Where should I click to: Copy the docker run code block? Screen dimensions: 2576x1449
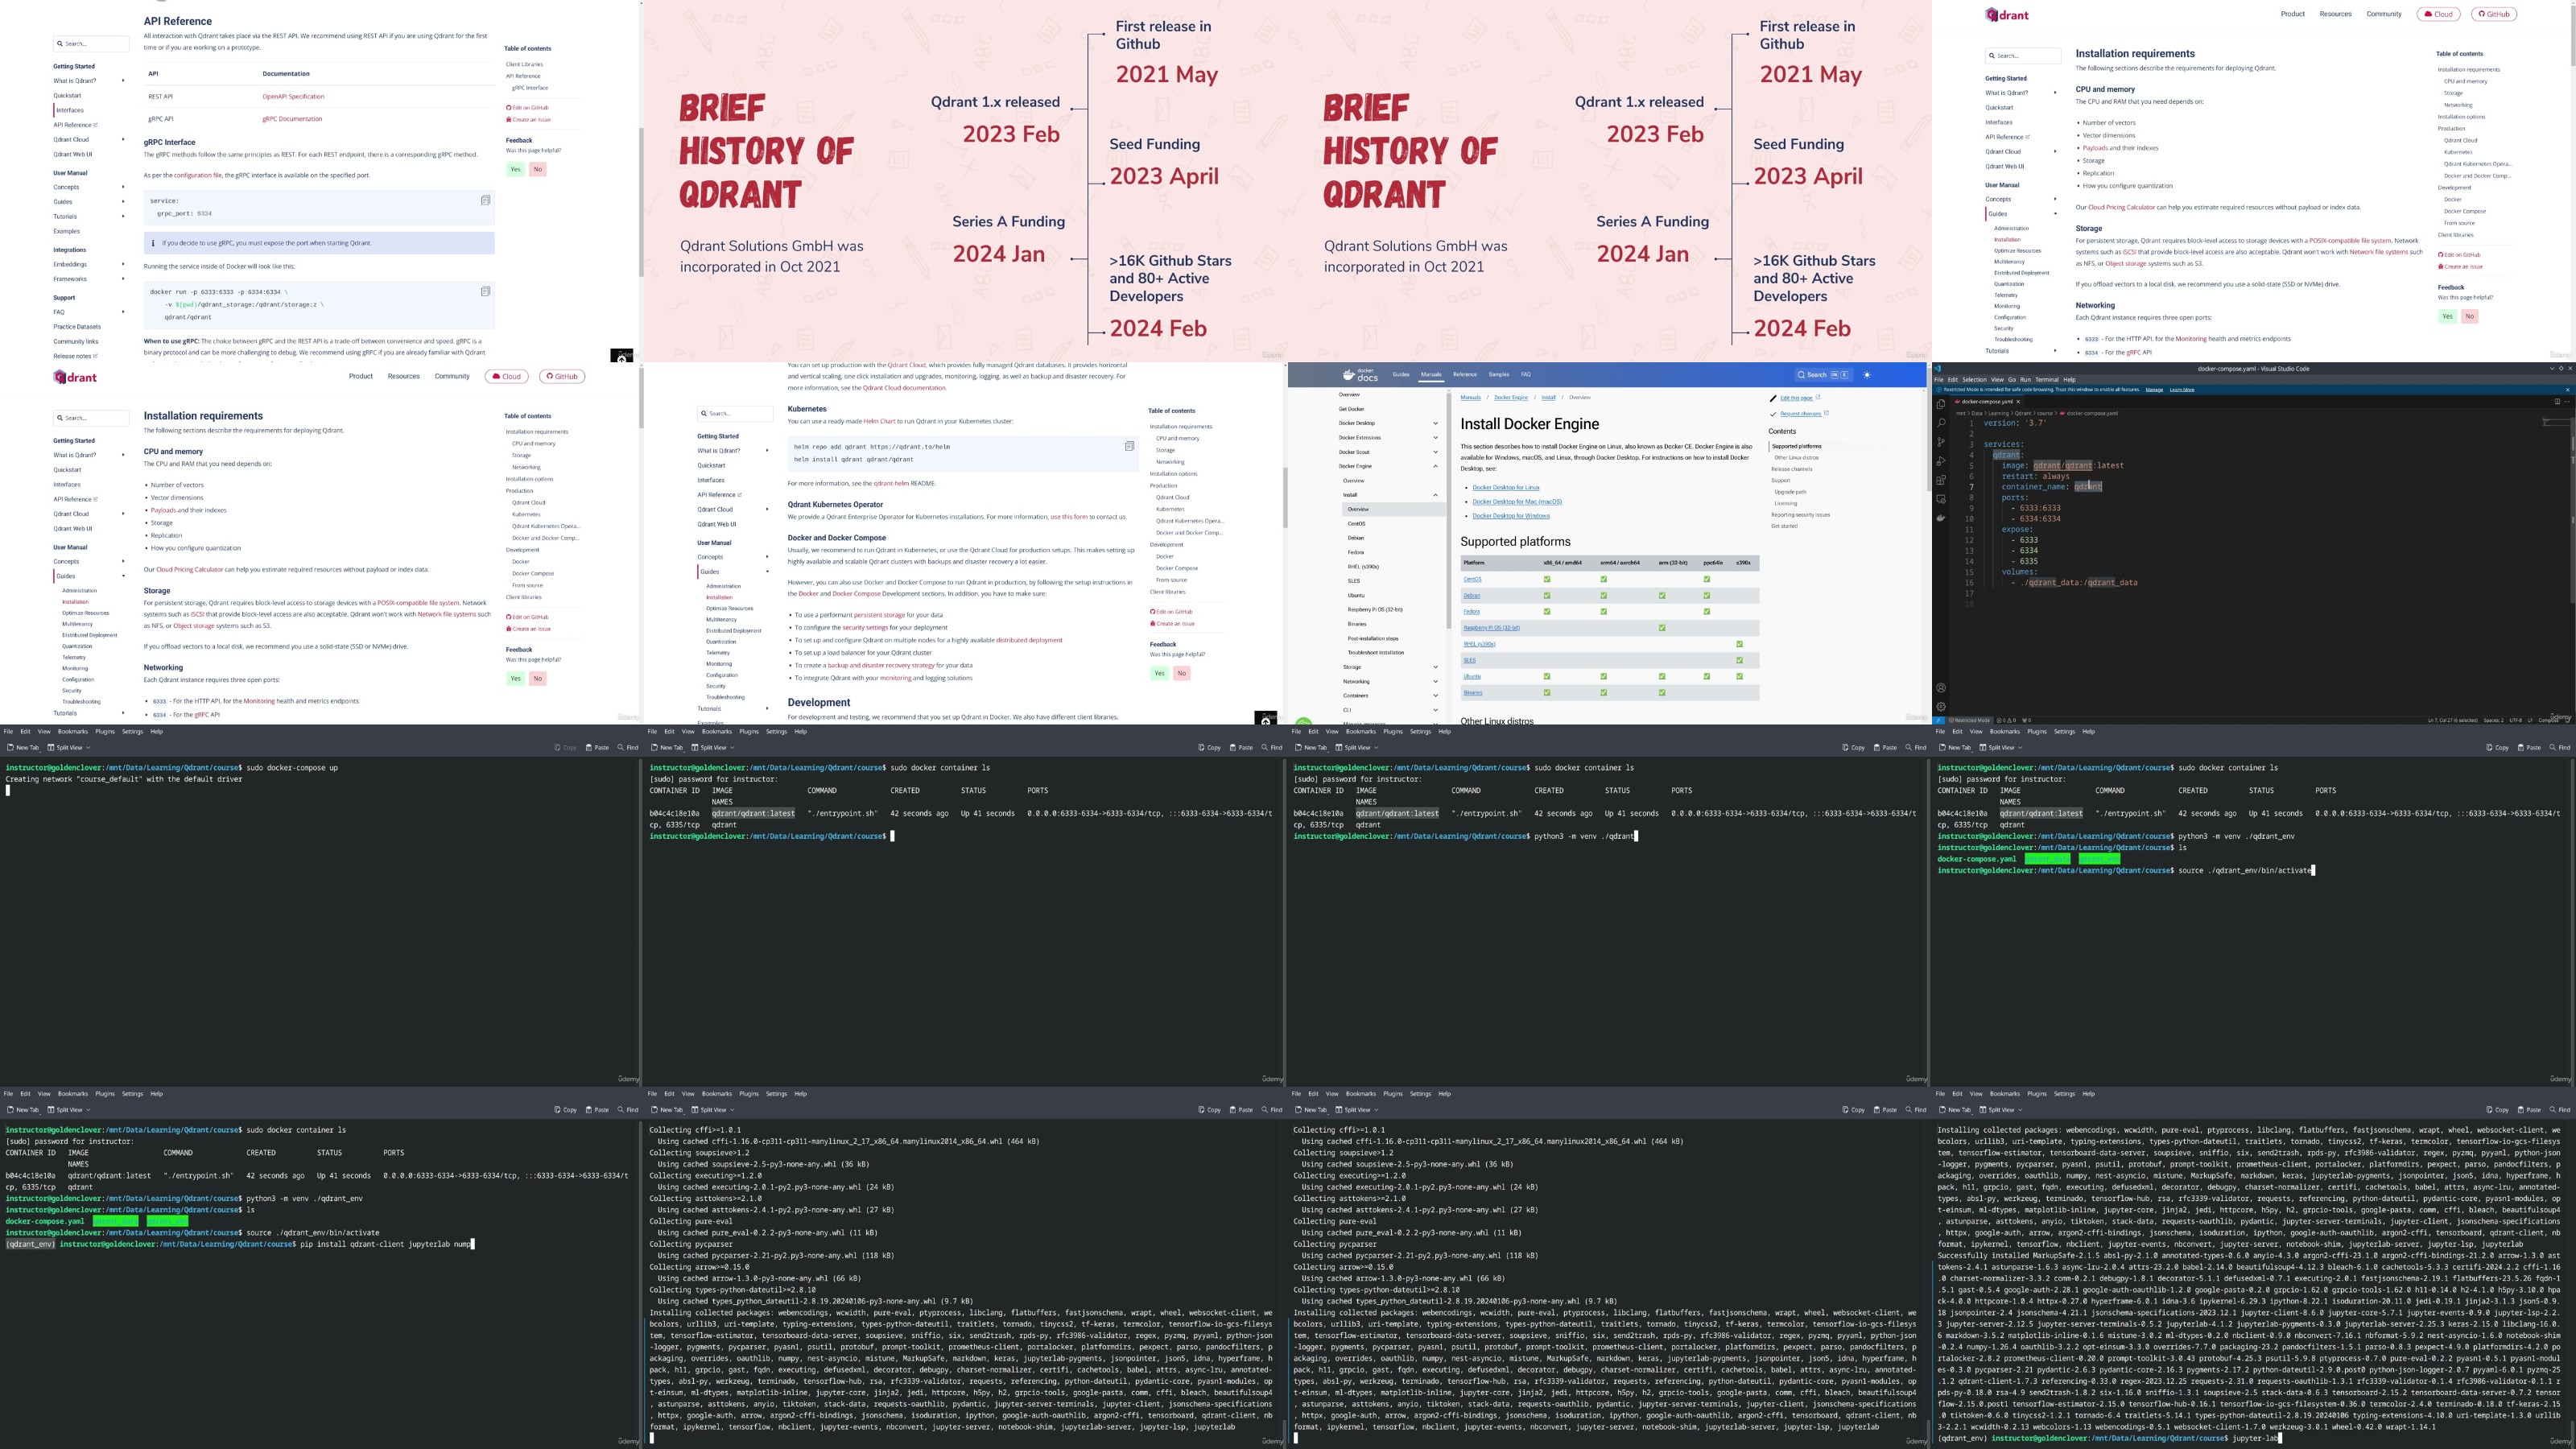(485, 291)
